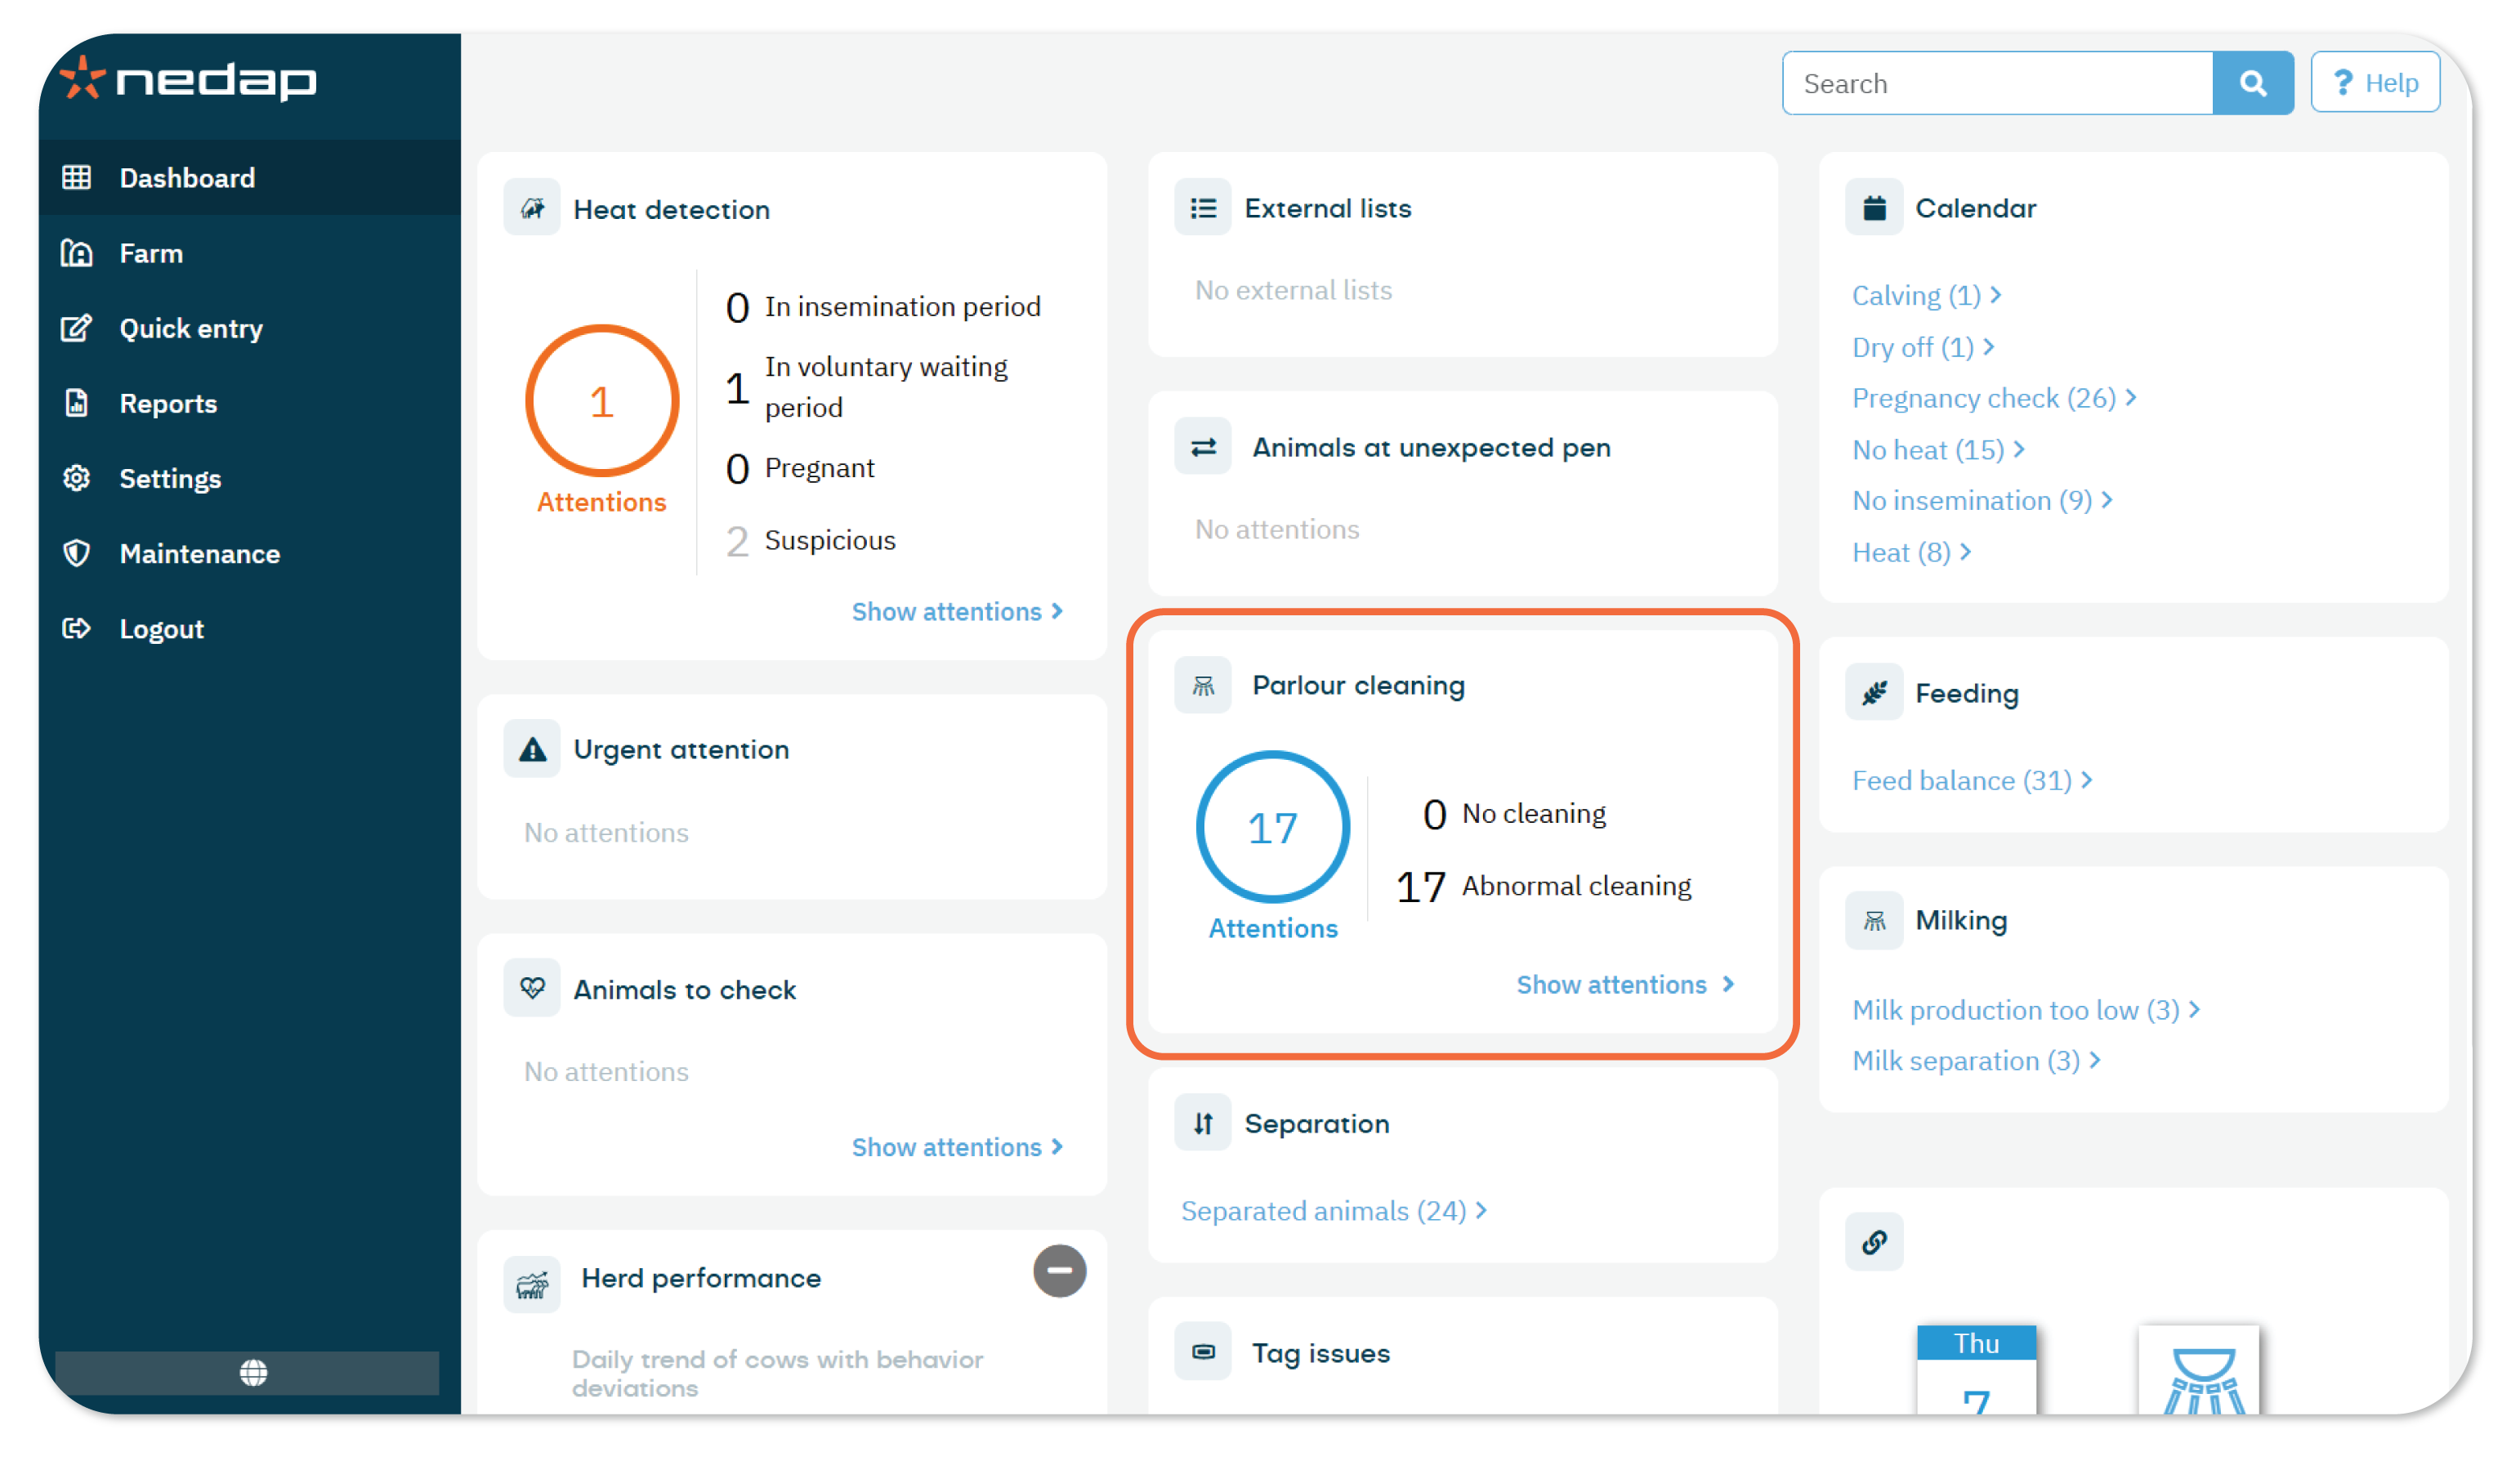This screenshot has height=1461, width=2520.
Task: Click 'Daily trend of cows' description text
Action: coord(778,1373)
